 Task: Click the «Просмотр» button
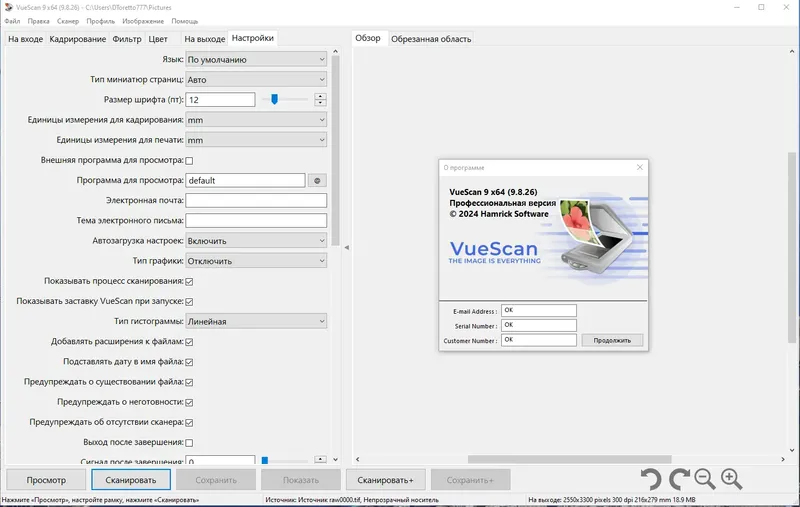pos(46,480)
